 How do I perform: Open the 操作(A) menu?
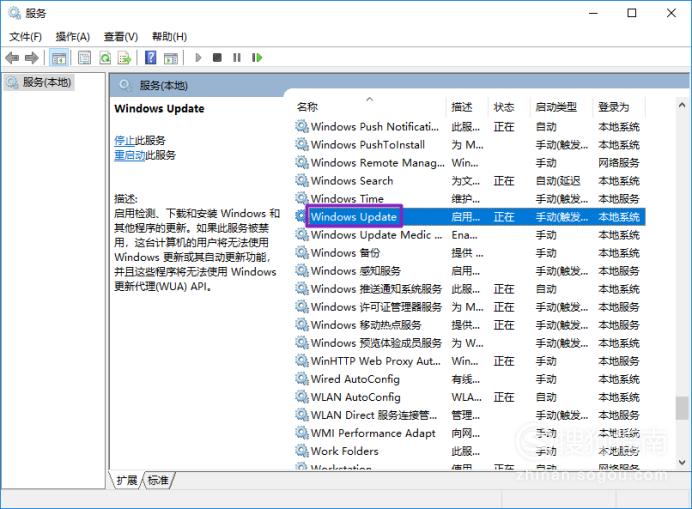click(73, 37)
